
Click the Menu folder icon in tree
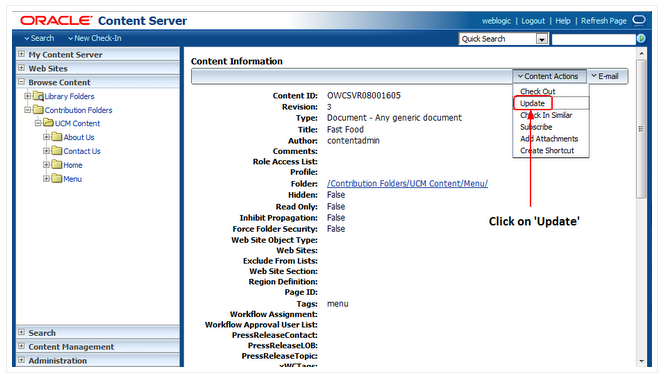coord(57,179)
